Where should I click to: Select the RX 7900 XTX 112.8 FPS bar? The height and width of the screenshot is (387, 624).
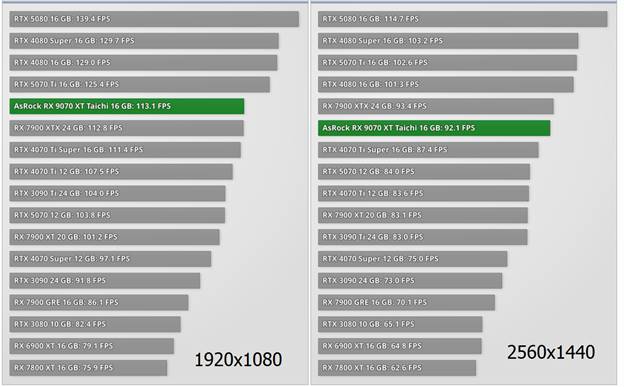[x=127, y=128]
